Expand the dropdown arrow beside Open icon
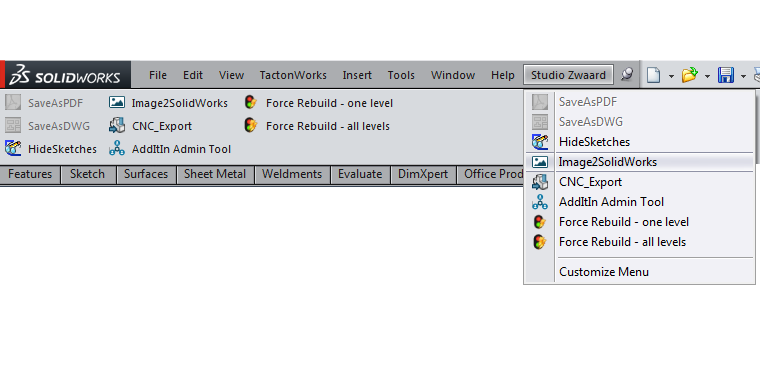Viewport: 760px width, 380px height. tap(707, 76)
